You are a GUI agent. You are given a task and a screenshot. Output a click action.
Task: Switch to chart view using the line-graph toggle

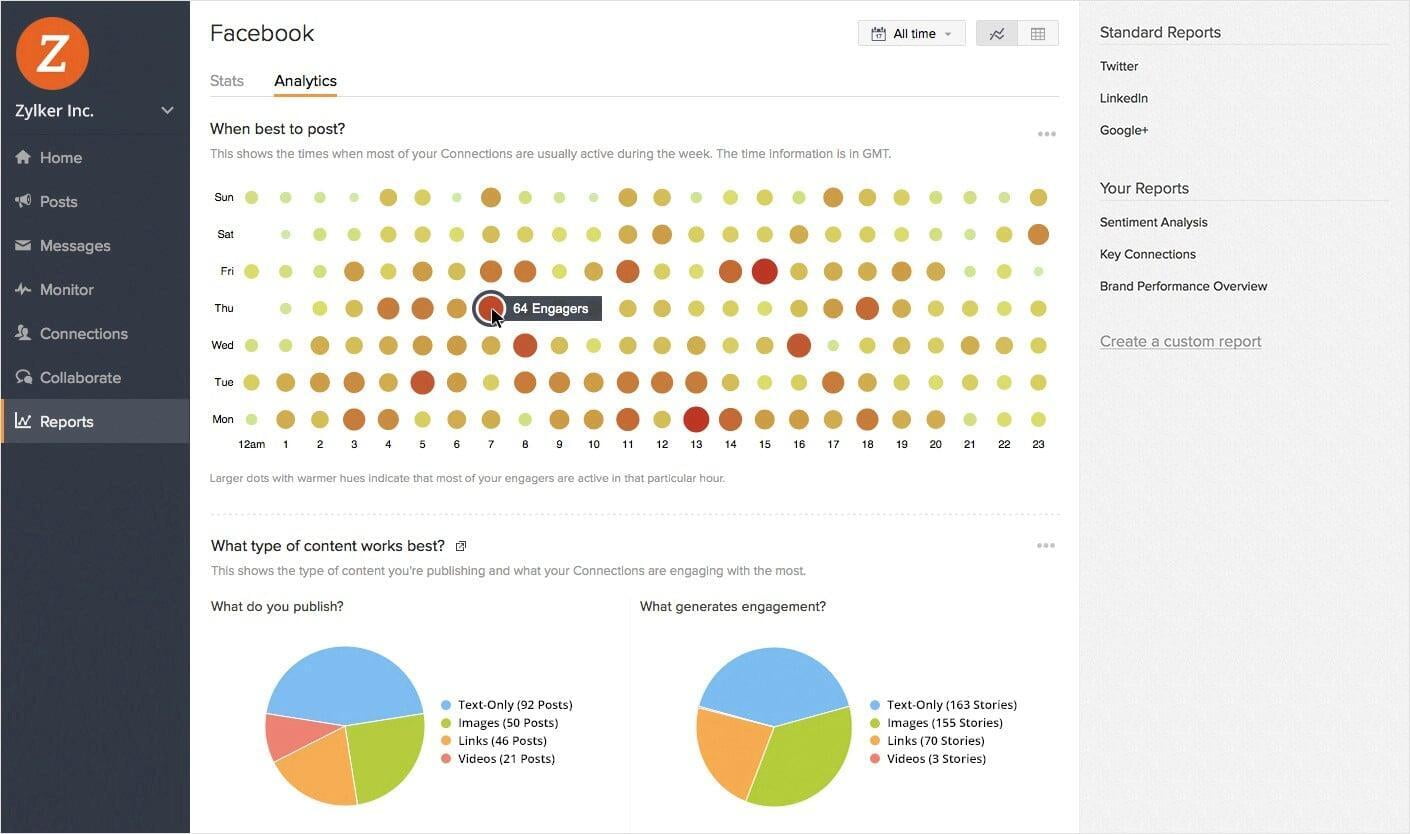[996, 32]
